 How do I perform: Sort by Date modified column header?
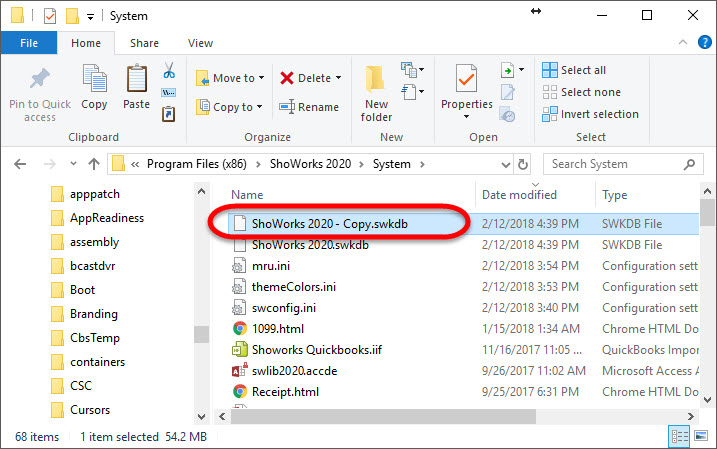click(519, 195)
